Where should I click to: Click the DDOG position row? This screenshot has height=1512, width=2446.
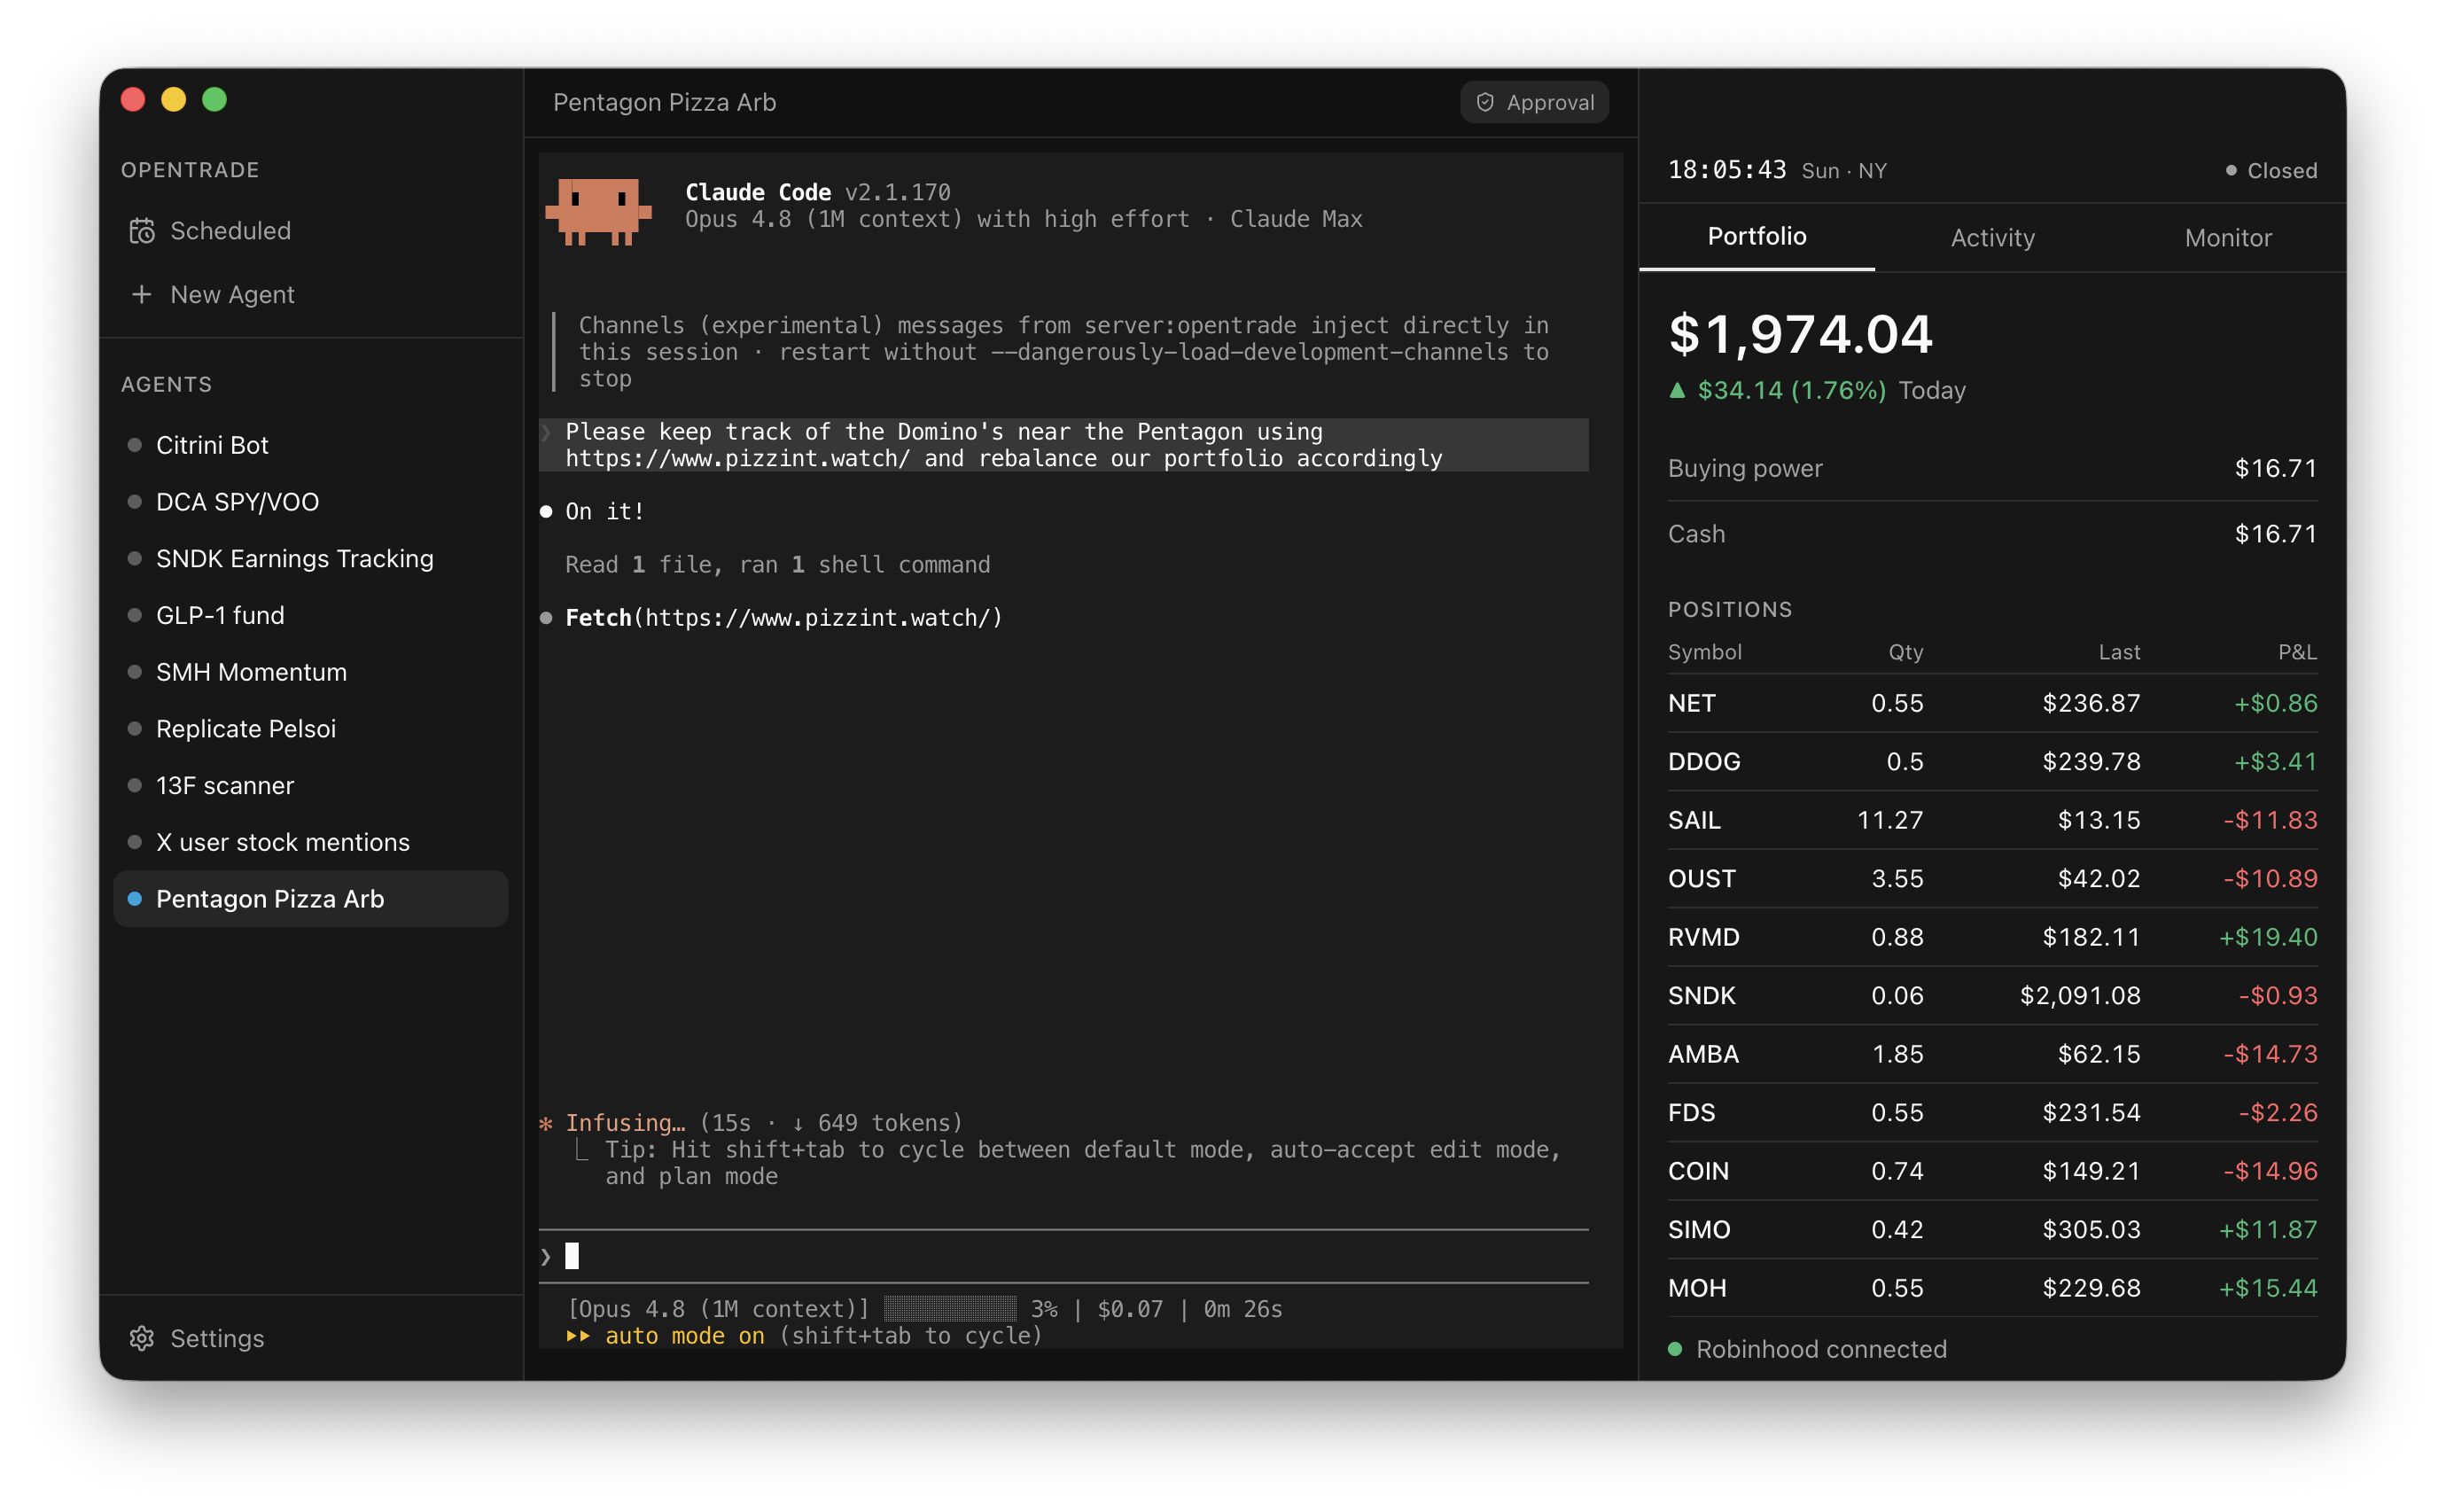pos(1992,761)
